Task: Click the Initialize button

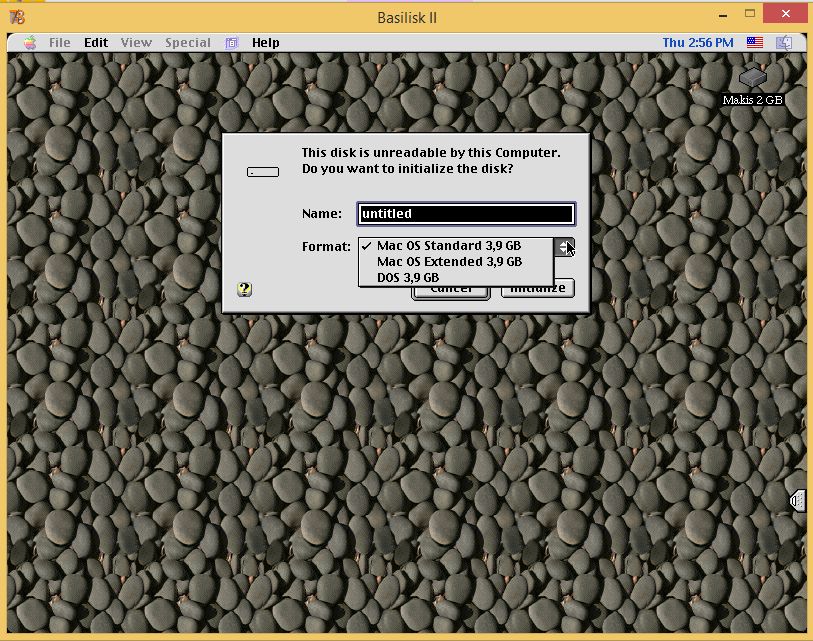Action: [x=538, y=292]
